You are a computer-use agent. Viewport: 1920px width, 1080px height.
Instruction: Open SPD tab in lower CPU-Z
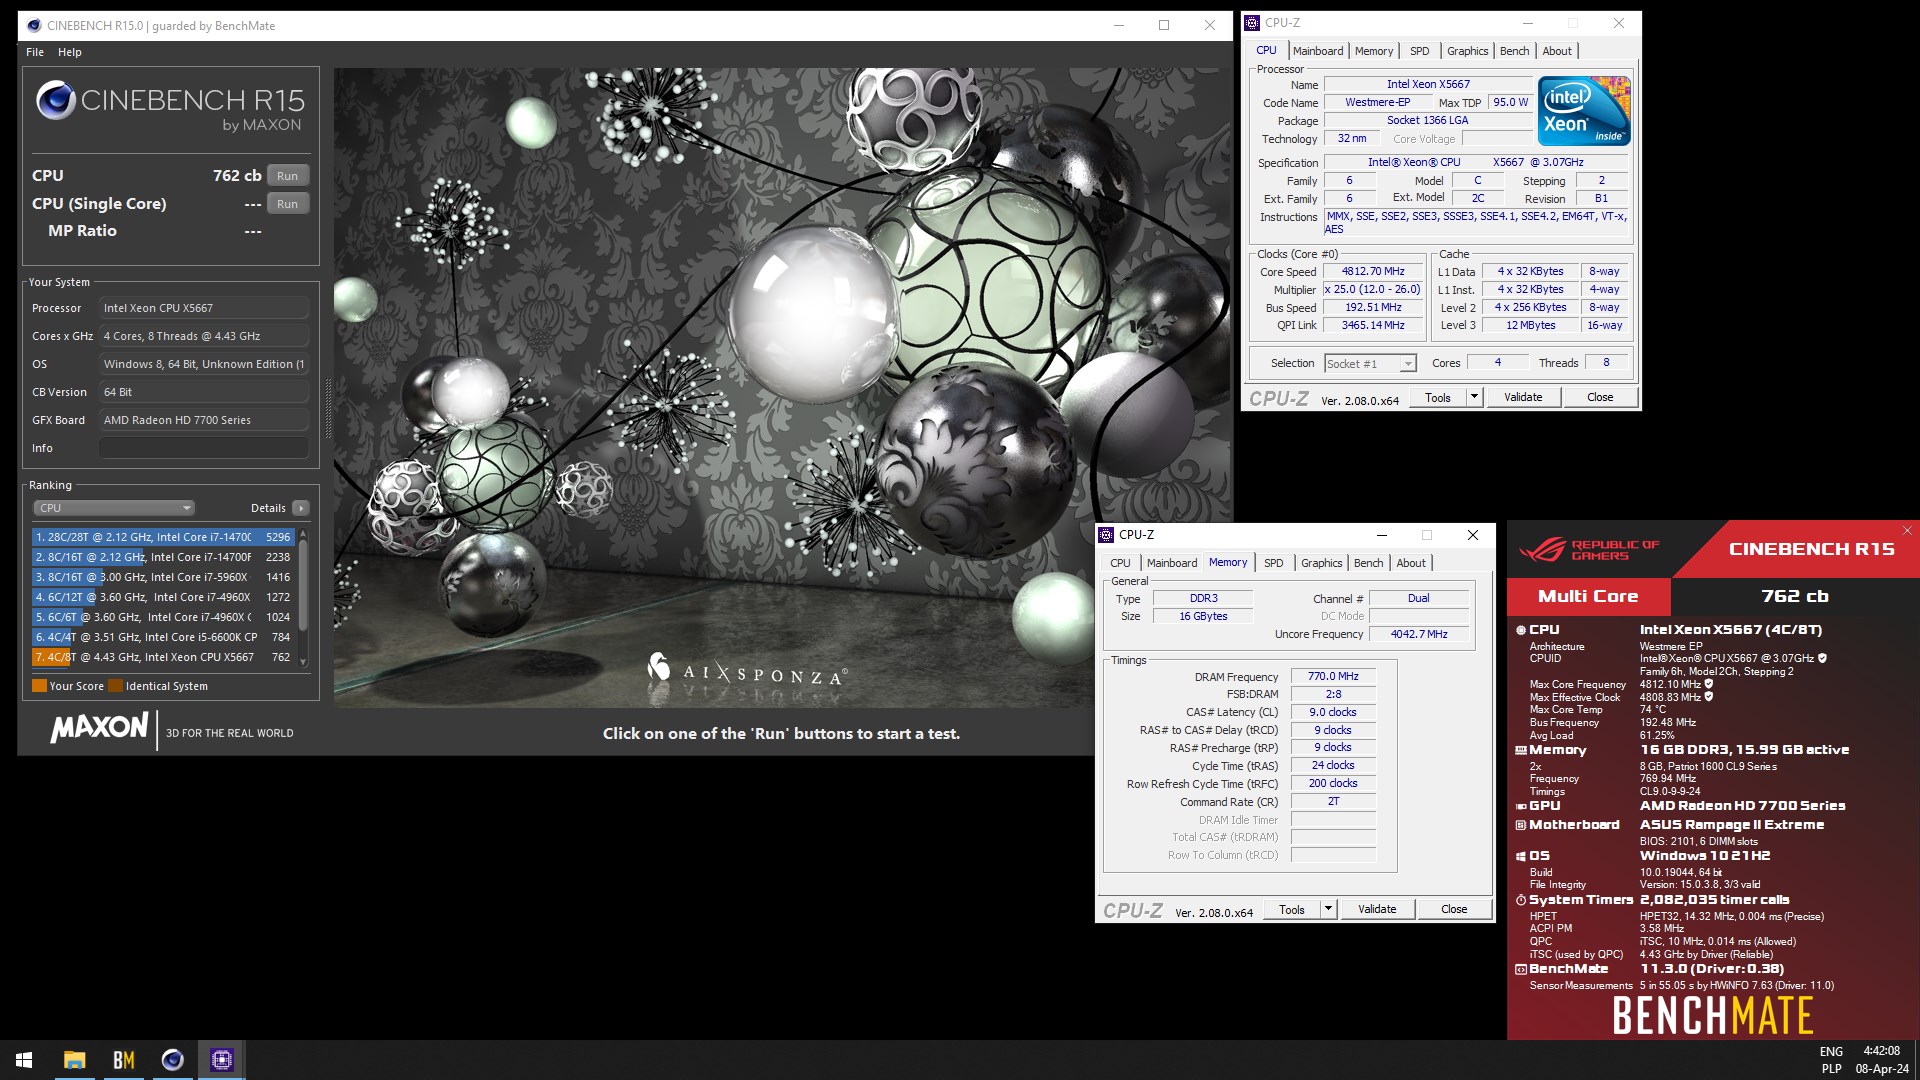(x=1274, y=563)
